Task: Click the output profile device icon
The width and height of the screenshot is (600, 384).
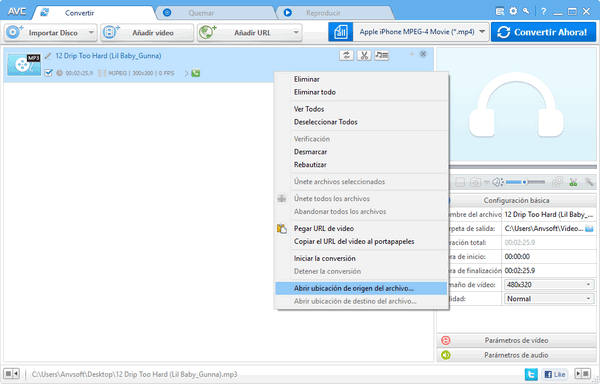Action: pyautogui.click(x=340, y=32)
